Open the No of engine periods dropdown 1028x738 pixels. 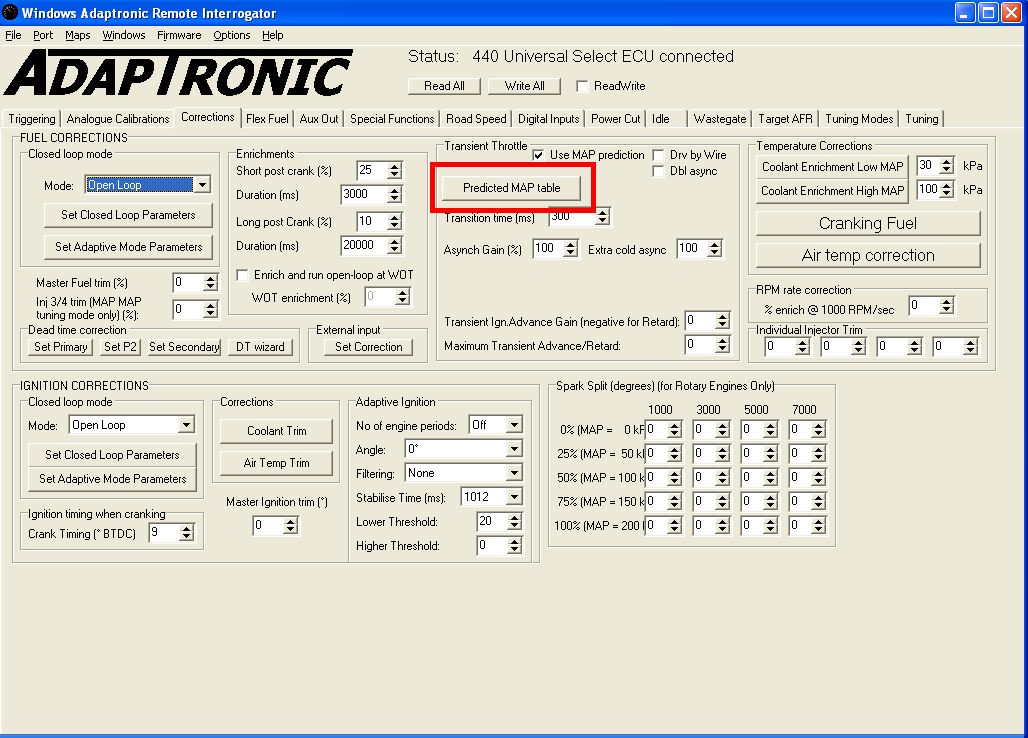pyautogui.click(x=514, y=425)
